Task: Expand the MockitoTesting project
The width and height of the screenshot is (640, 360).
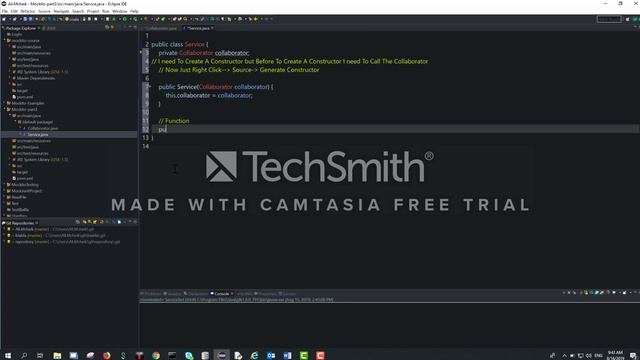Action: tap(4, 184)
